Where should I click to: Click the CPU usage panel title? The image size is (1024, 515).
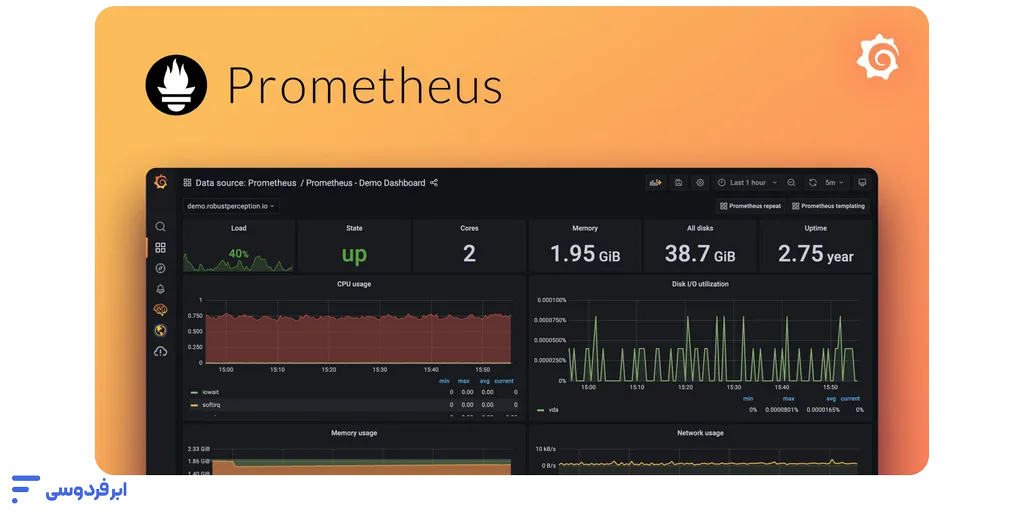tap(354, 284)
